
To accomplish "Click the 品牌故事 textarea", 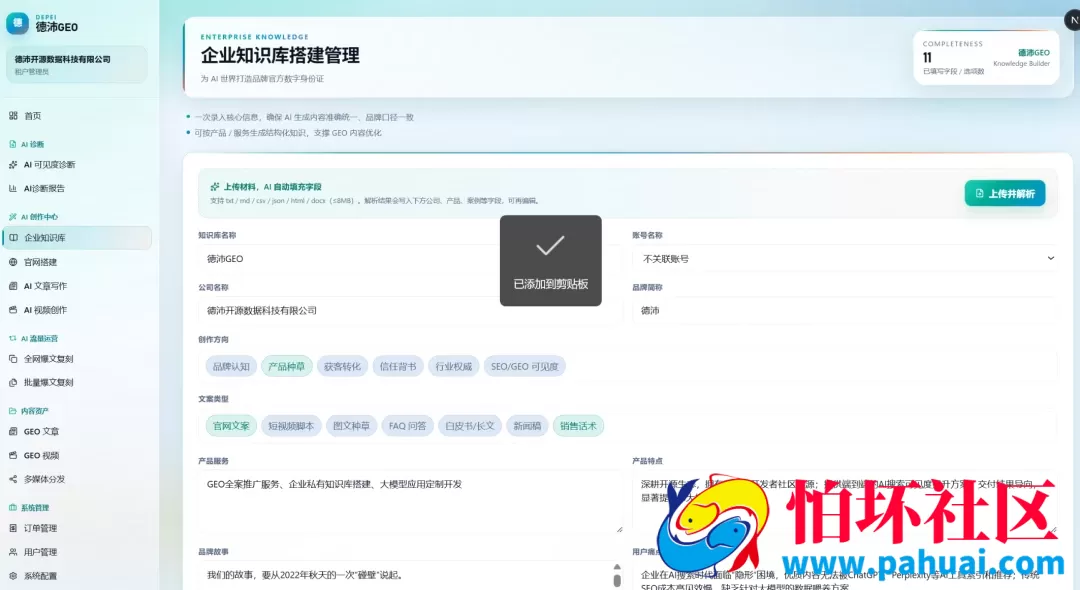I will [x=411, y=576].
